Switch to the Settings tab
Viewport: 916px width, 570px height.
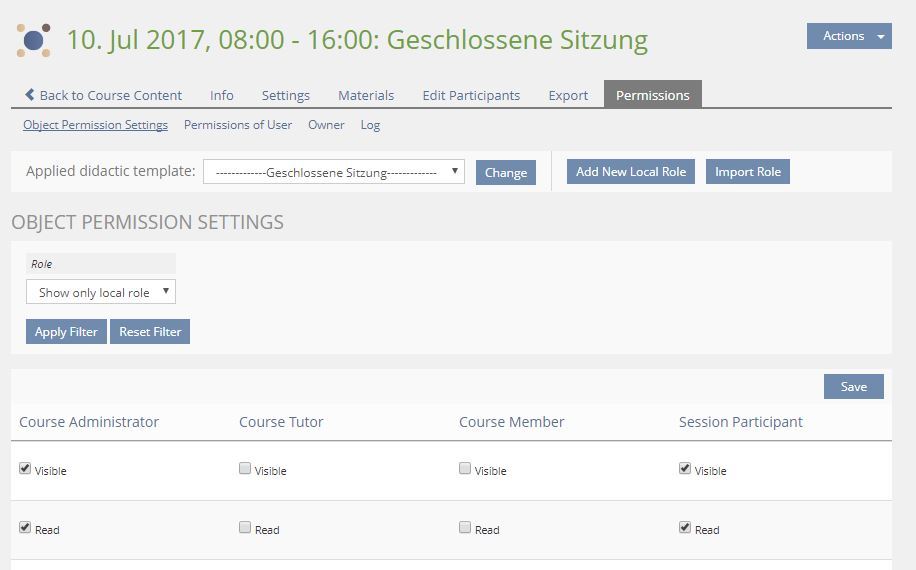point(285,95)
